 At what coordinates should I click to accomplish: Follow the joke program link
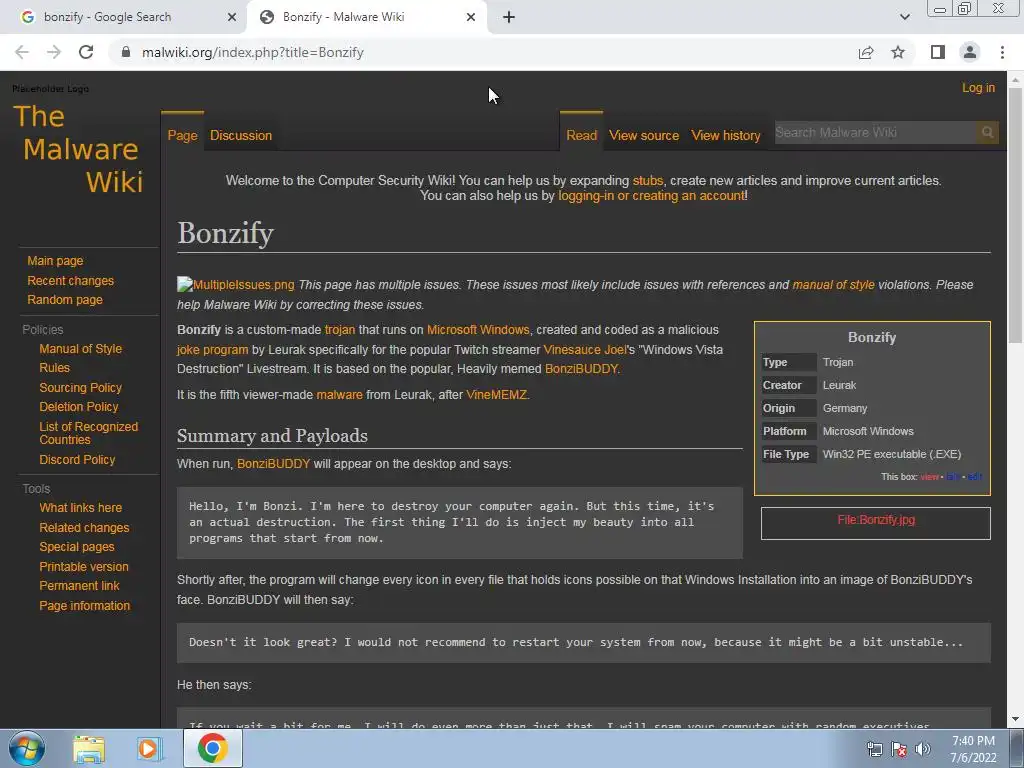(212, 349)
